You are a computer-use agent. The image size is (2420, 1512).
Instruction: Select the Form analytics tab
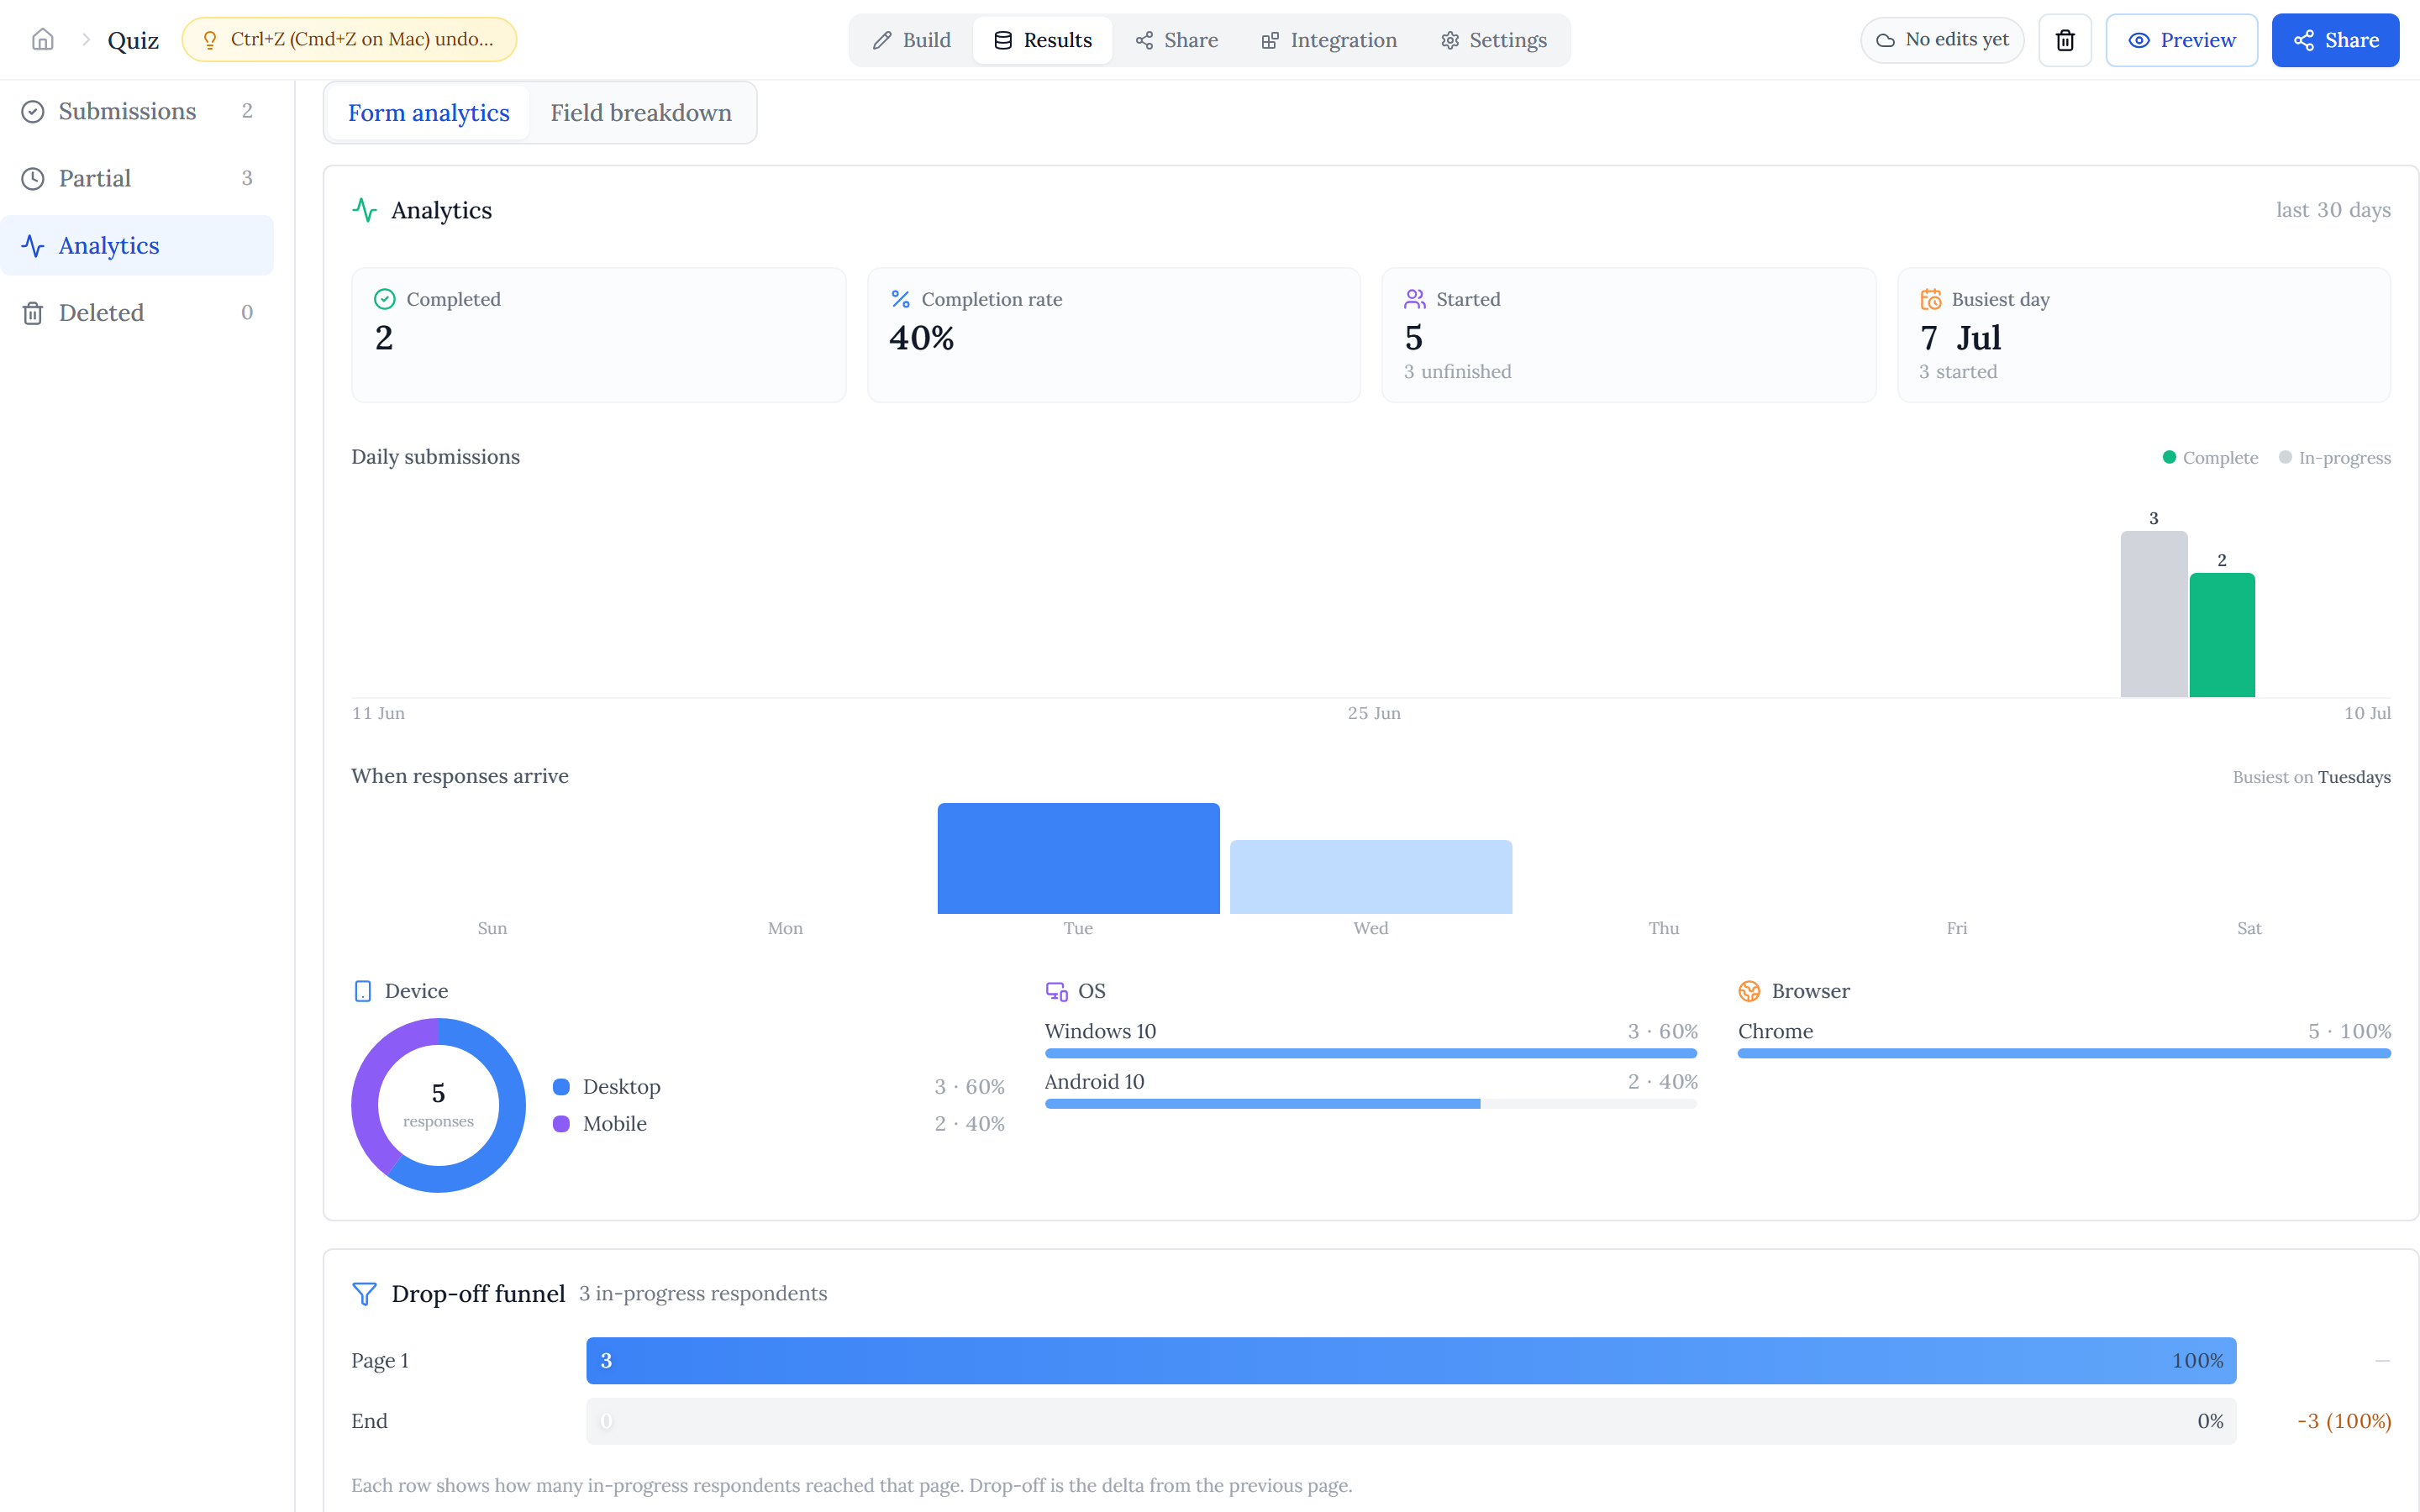point(429,113)
